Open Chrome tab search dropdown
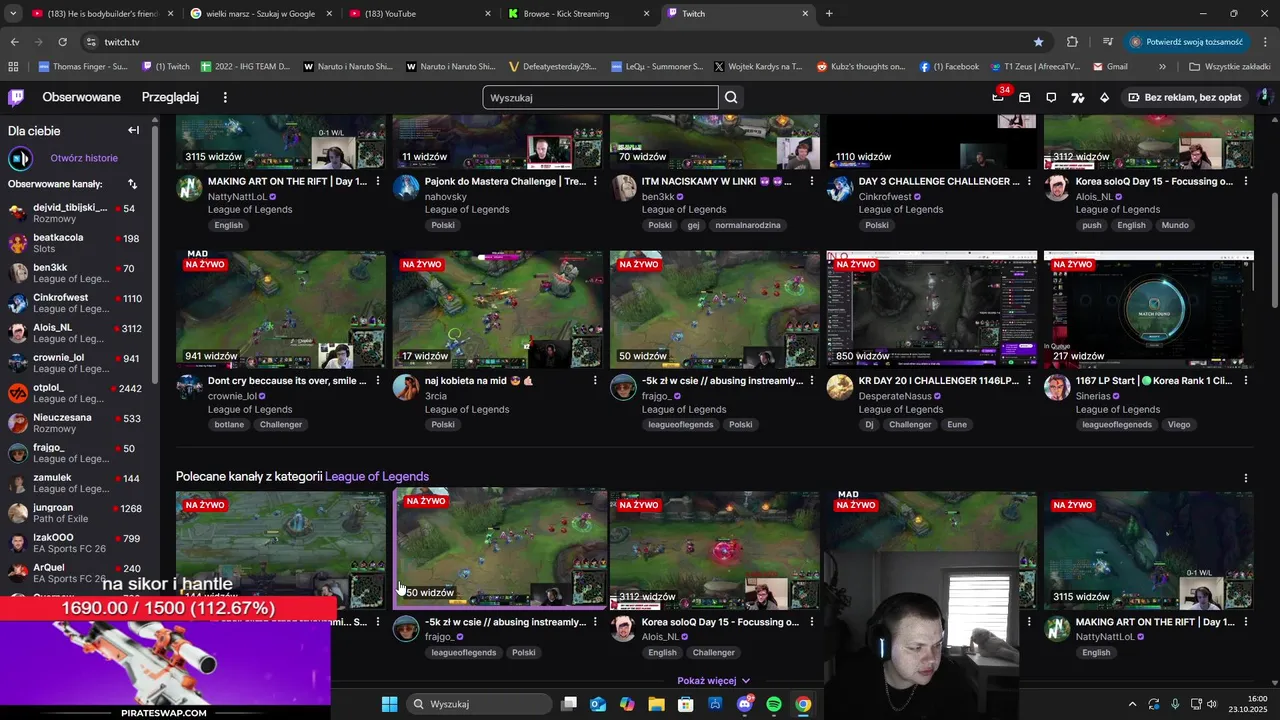 pos(13,14)
